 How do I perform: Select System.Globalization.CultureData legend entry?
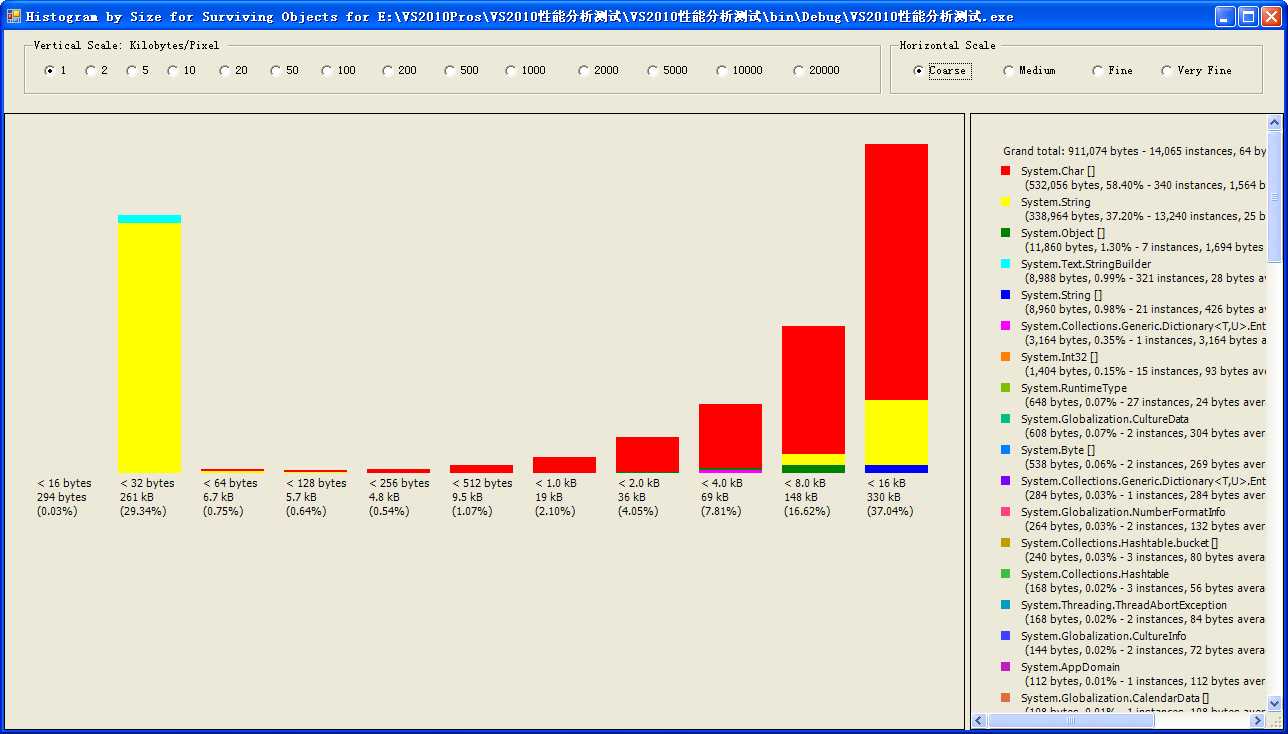(1105, 420)
